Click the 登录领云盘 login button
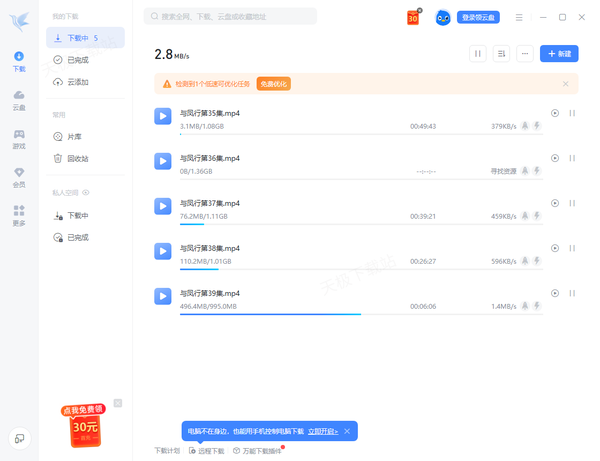This screenshot has width=600, height=461. pos(478,17)
